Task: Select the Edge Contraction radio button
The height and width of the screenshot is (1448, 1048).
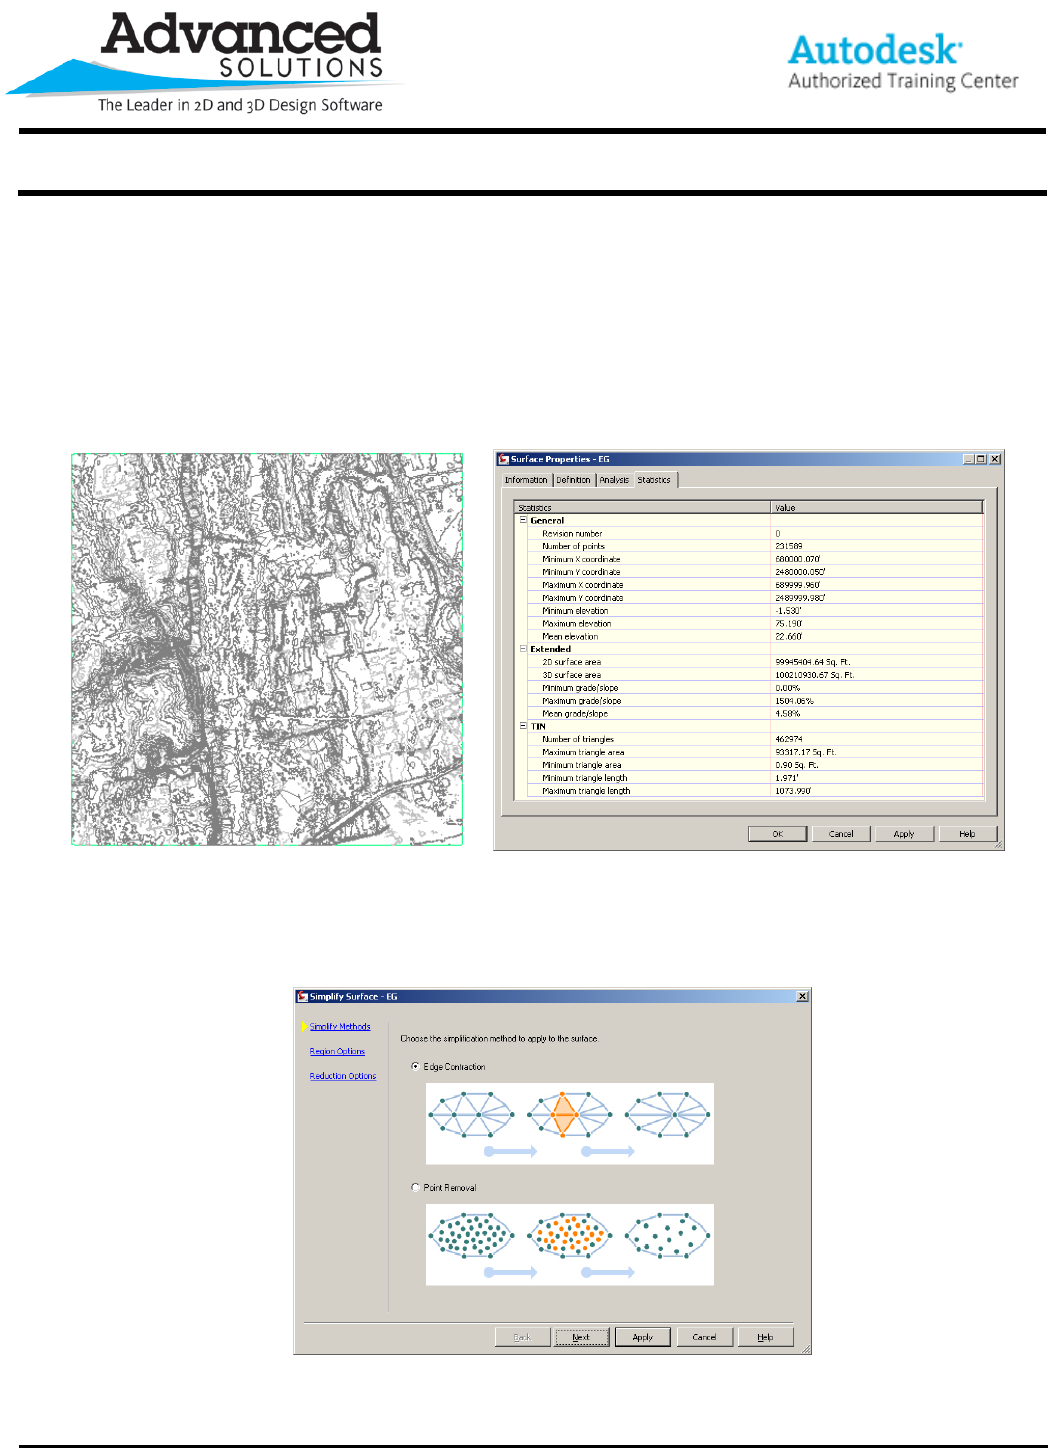Action: [x=415, y=1067]
